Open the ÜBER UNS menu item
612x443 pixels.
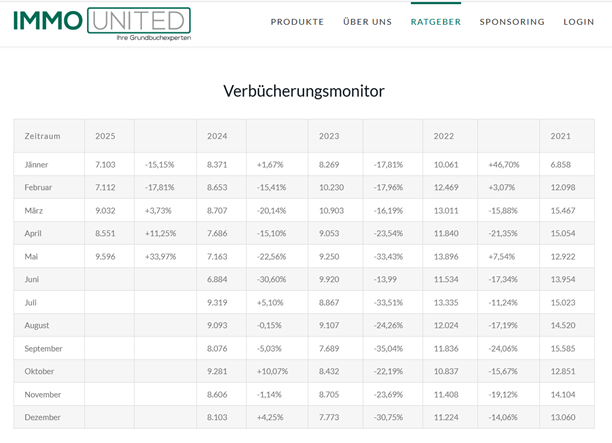367,22
